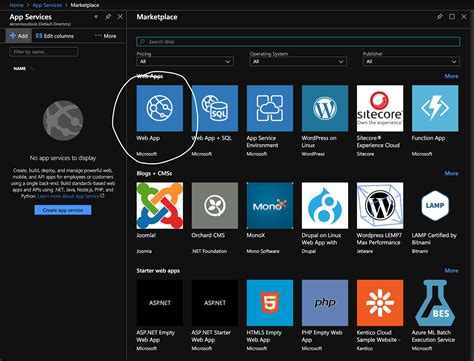Select the Azure ML Batch Execution Service icon
This screenshot has height=361, width=474.
tap(435, 303)
